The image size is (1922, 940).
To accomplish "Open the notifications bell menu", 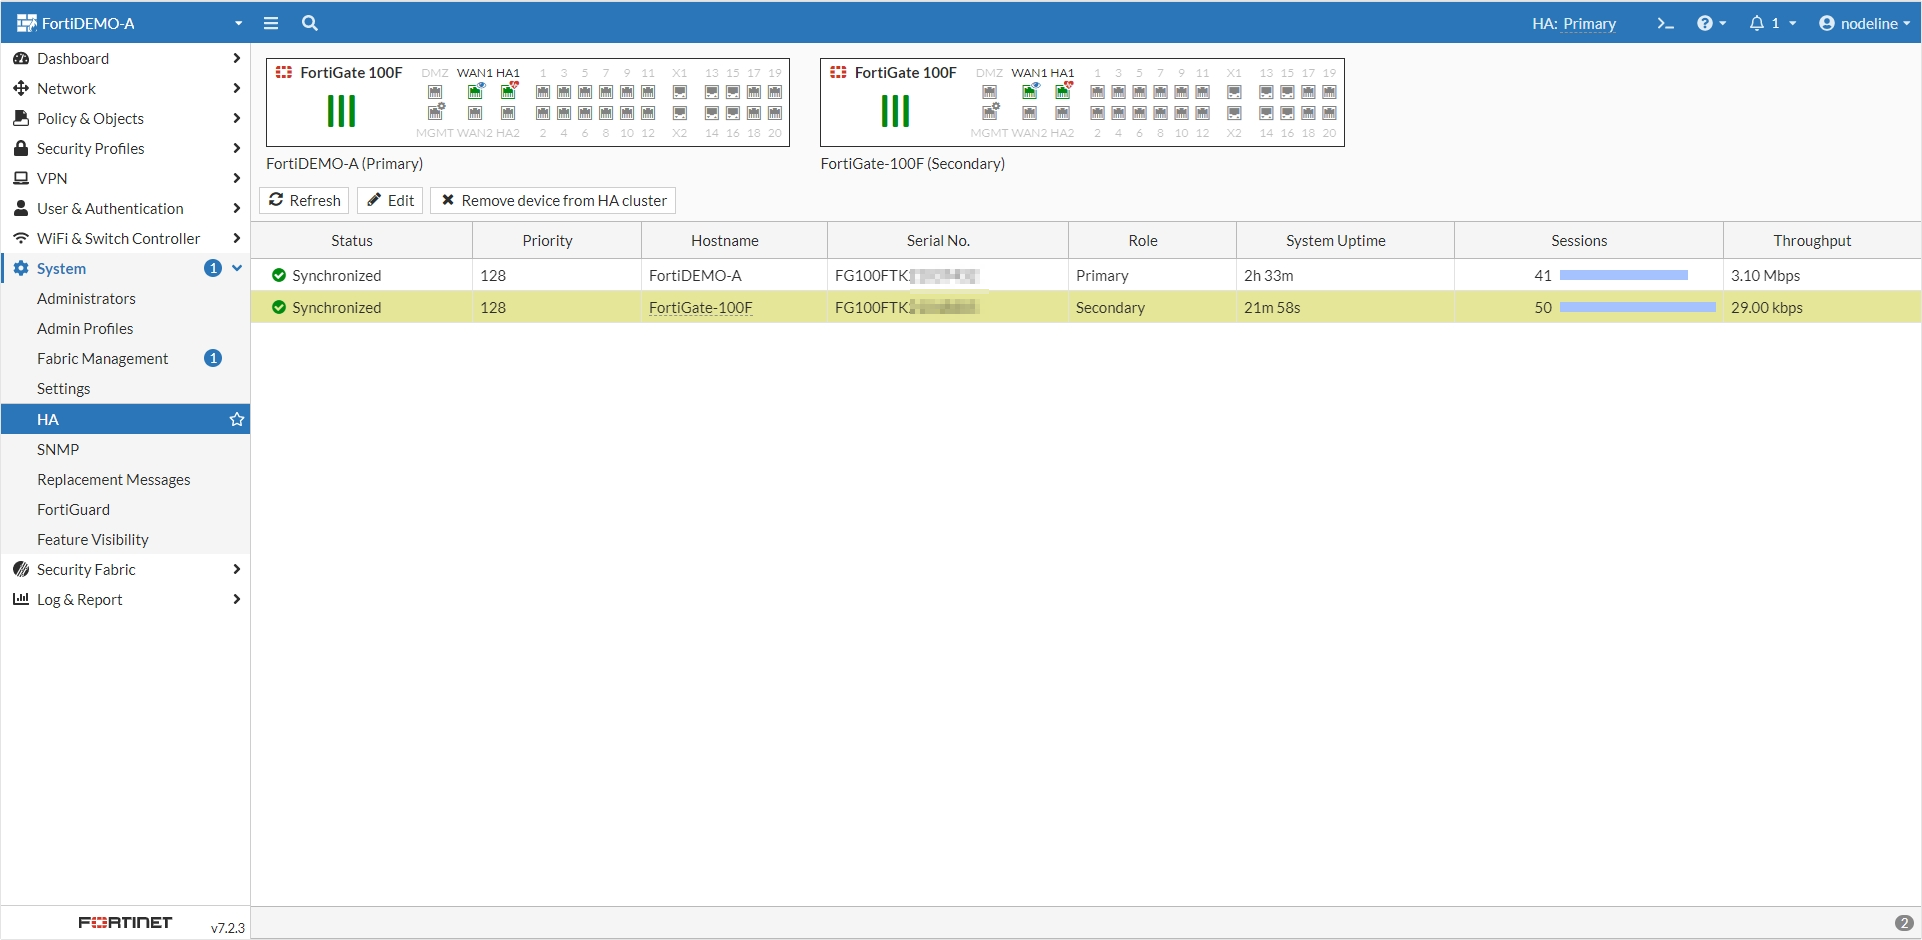I will [1772, 23].
